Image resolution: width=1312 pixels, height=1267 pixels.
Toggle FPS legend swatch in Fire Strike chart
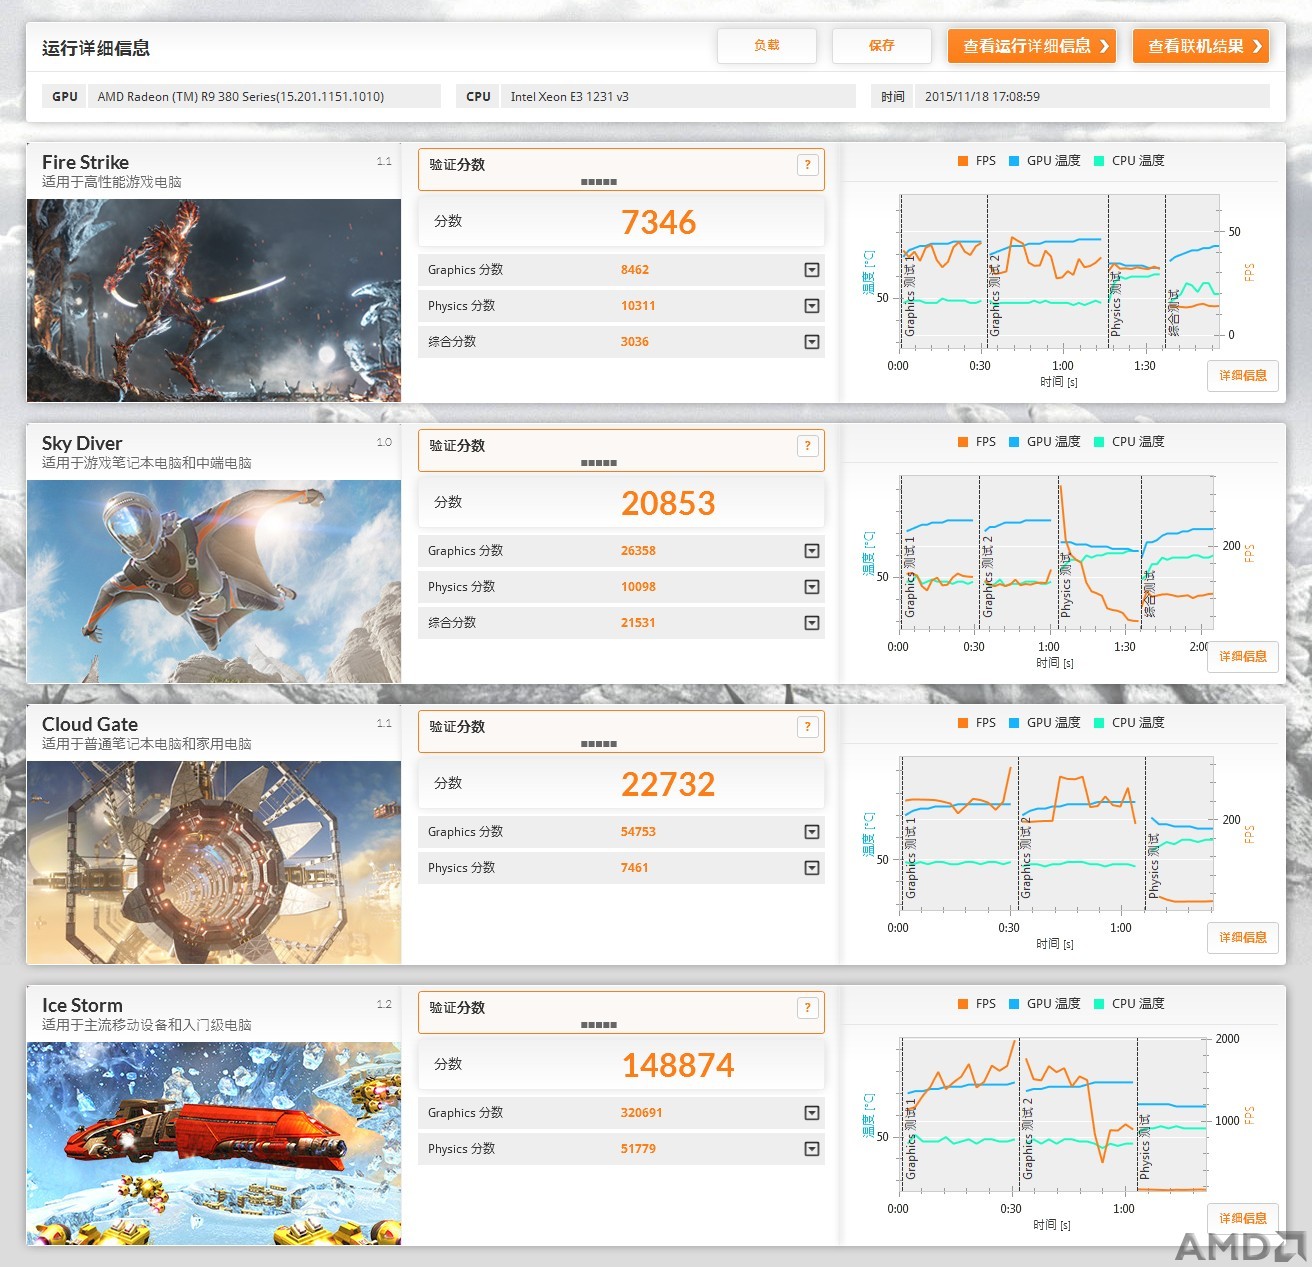tap(962, 161)
